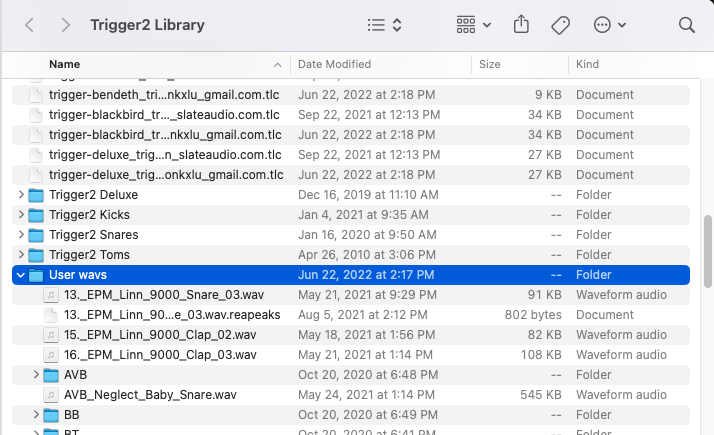Collapse the User wavs folder
The image size is (714, 435).
click(20, 275)
